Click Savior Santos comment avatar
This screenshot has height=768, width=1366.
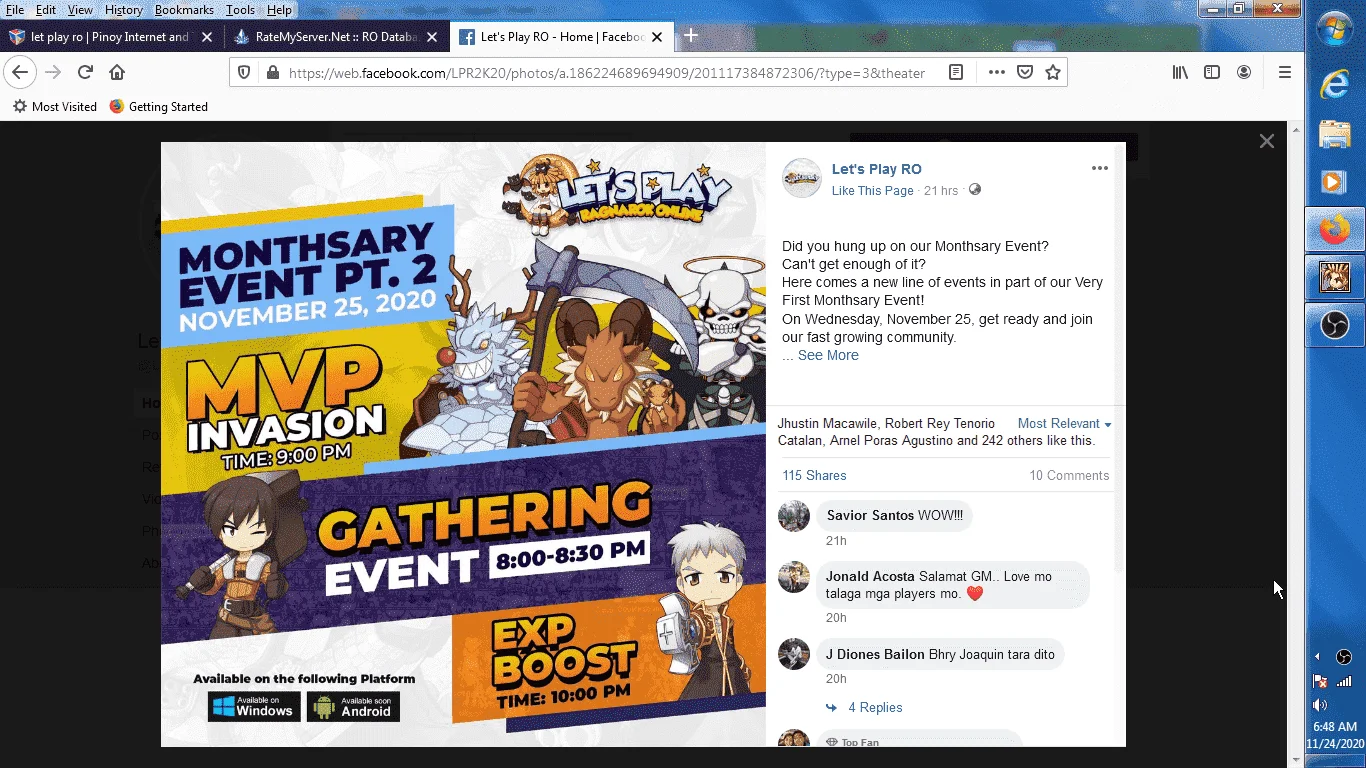click(x=794, y=516)
